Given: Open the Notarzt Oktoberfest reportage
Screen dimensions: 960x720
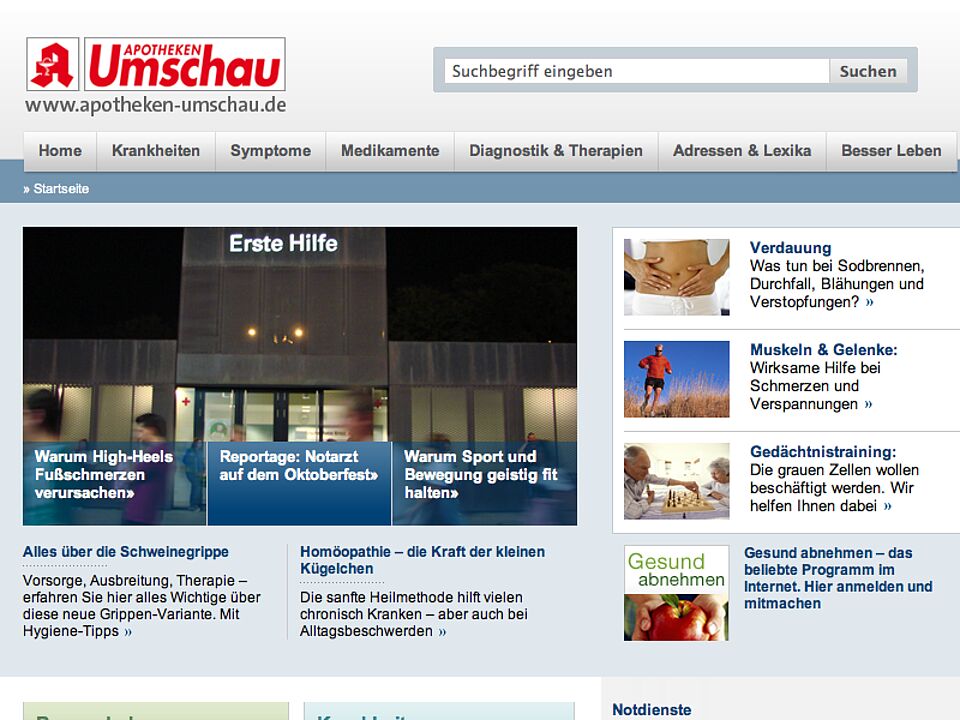Looking at the screenshot, I should click(x=299, y=466).
